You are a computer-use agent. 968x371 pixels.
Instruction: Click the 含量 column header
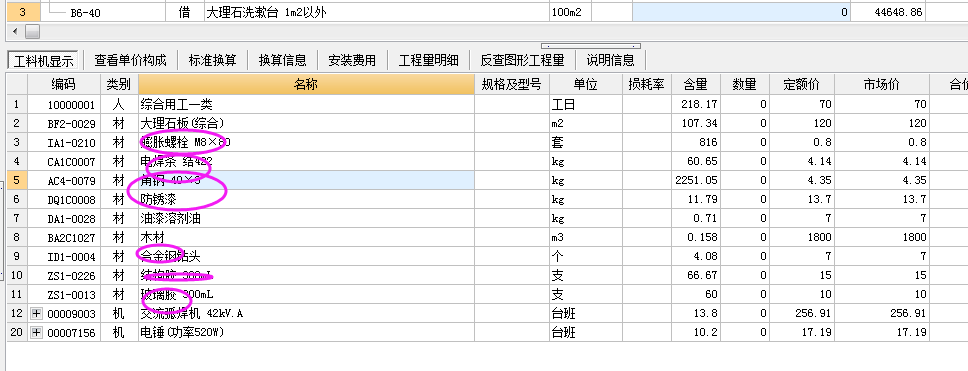pos(695,85)
